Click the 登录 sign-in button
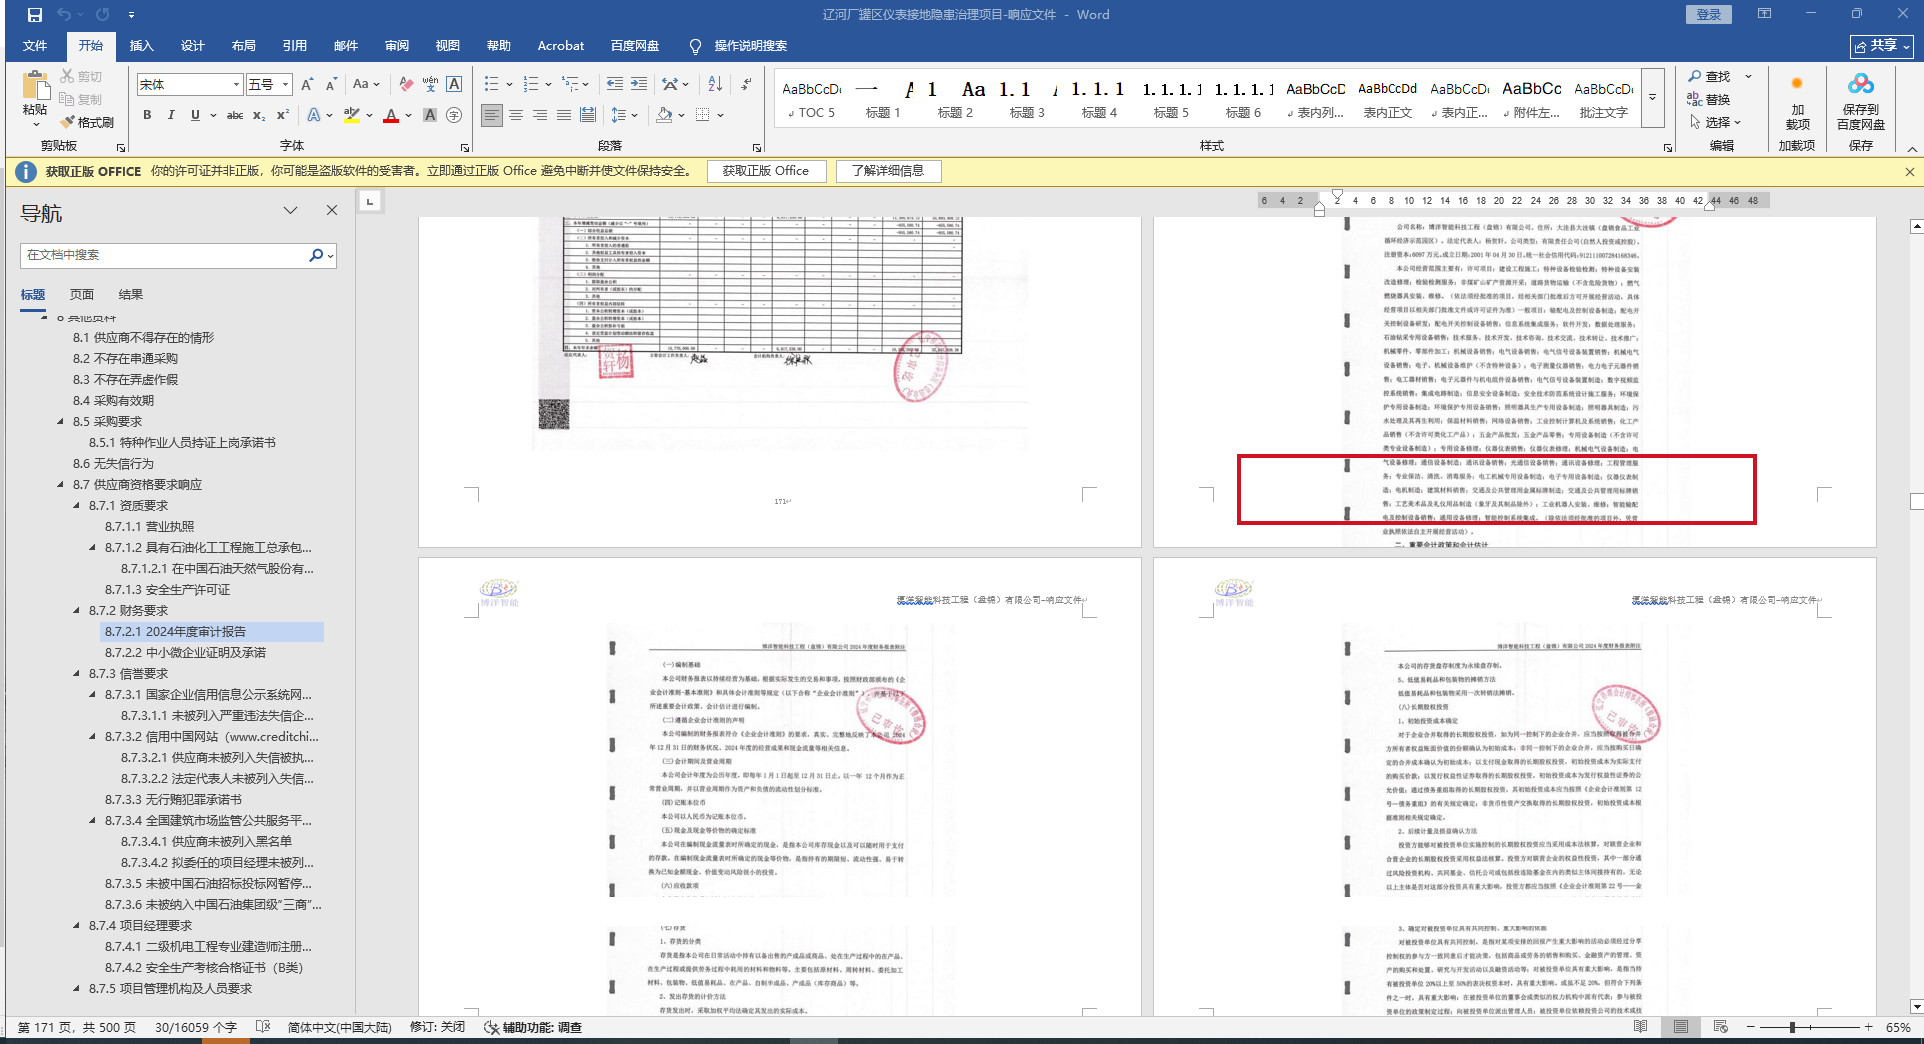1924x1044 pixels. pyautogui.click(x=1709, y=15)
